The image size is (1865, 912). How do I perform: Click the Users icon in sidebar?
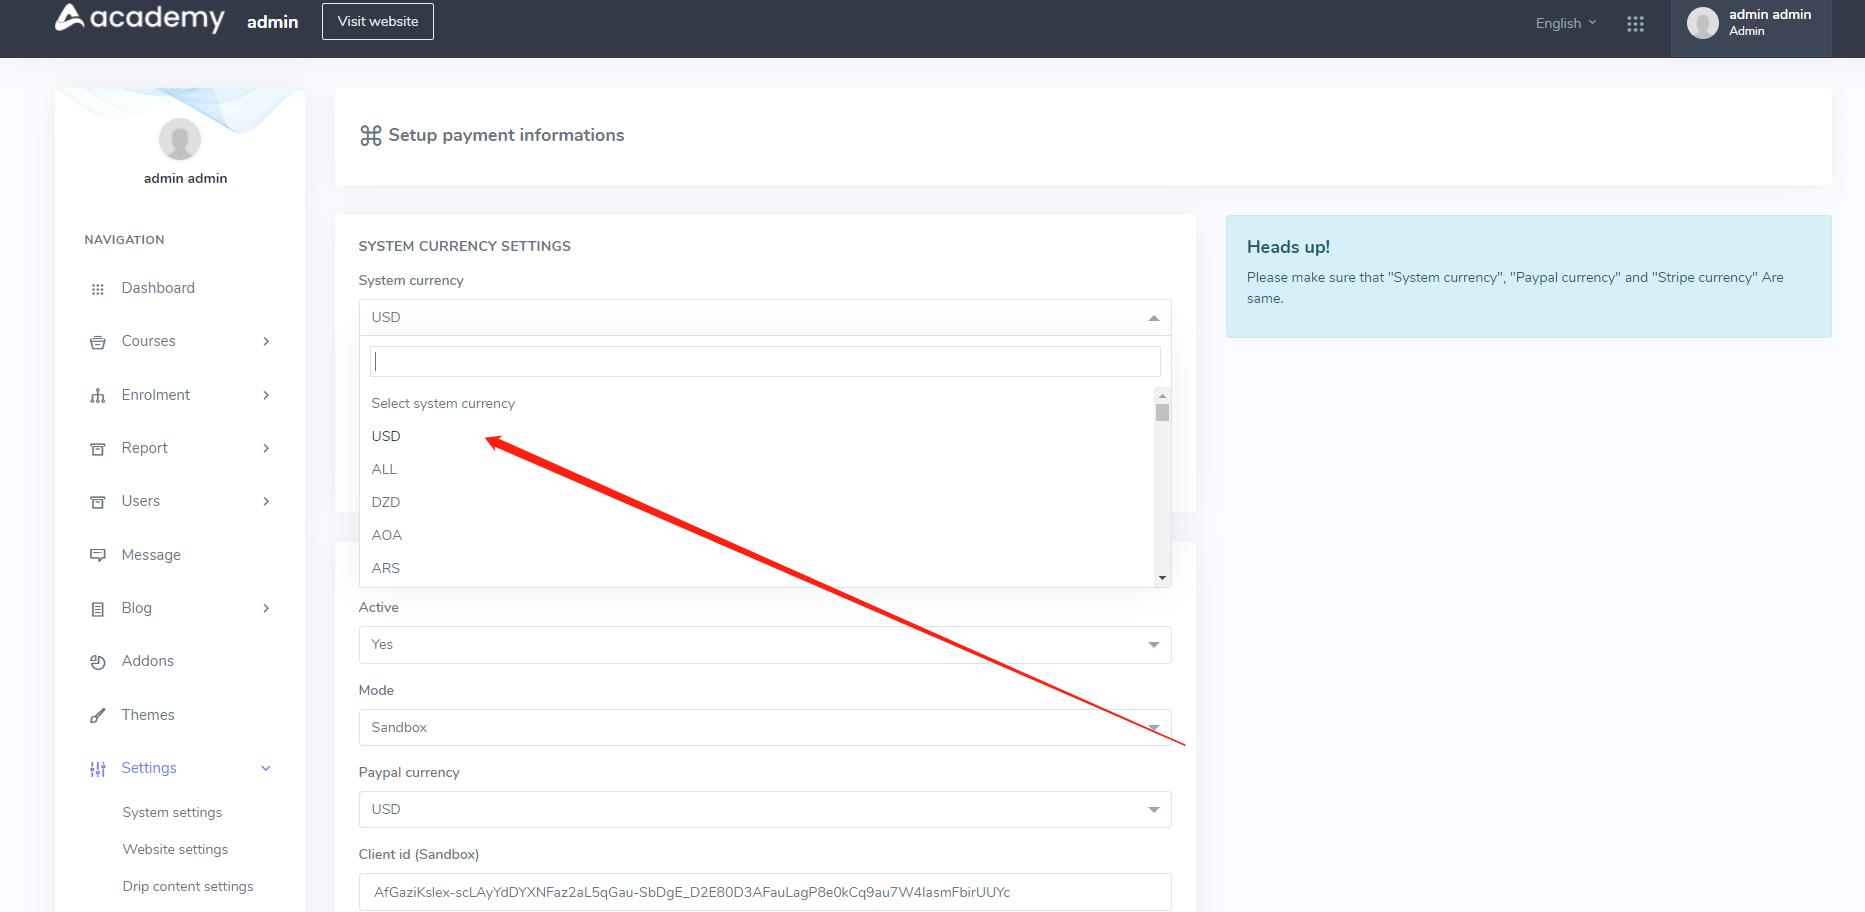(97, 502)
